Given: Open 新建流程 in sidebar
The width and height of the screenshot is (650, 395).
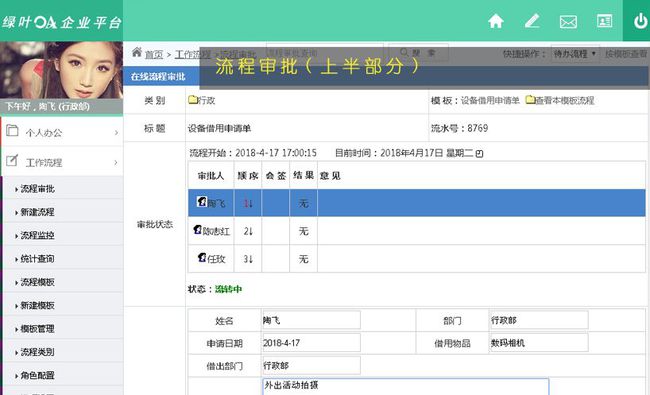Looking at the screenshot, I should [37, 212].
